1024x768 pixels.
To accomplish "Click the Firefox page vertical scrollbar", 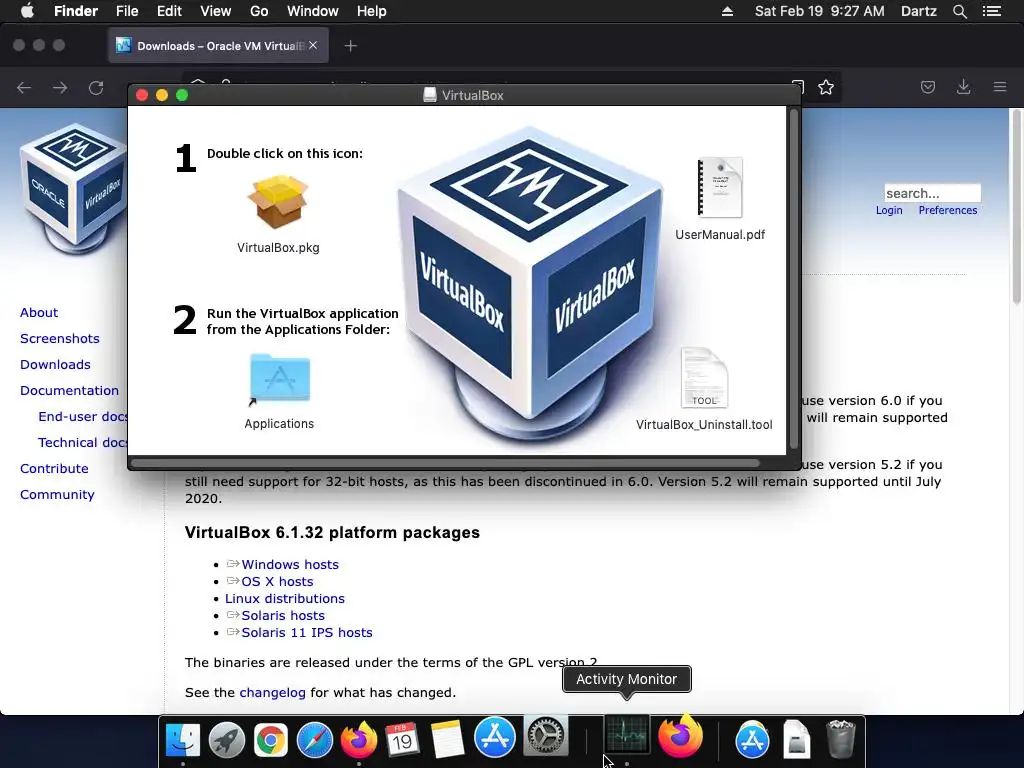I will pyautogui.click(x=1016, y=208).
